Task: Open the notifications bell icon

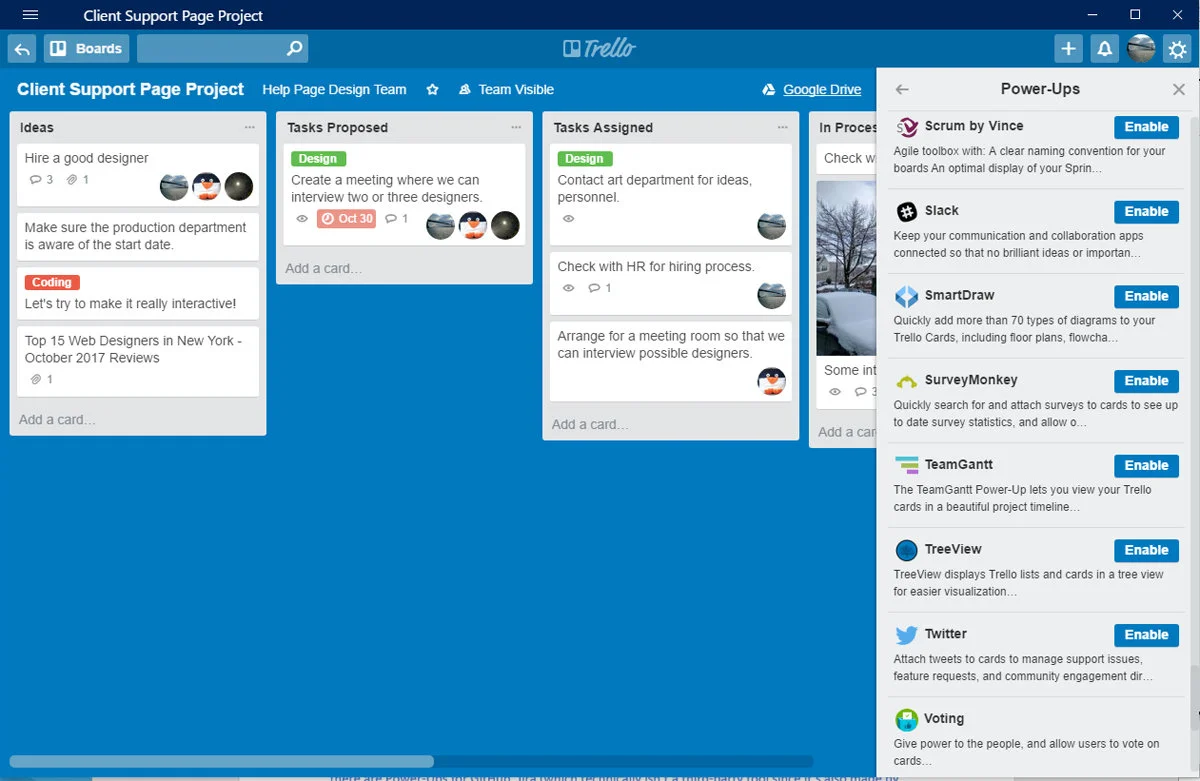Action: click(1104, 48)
